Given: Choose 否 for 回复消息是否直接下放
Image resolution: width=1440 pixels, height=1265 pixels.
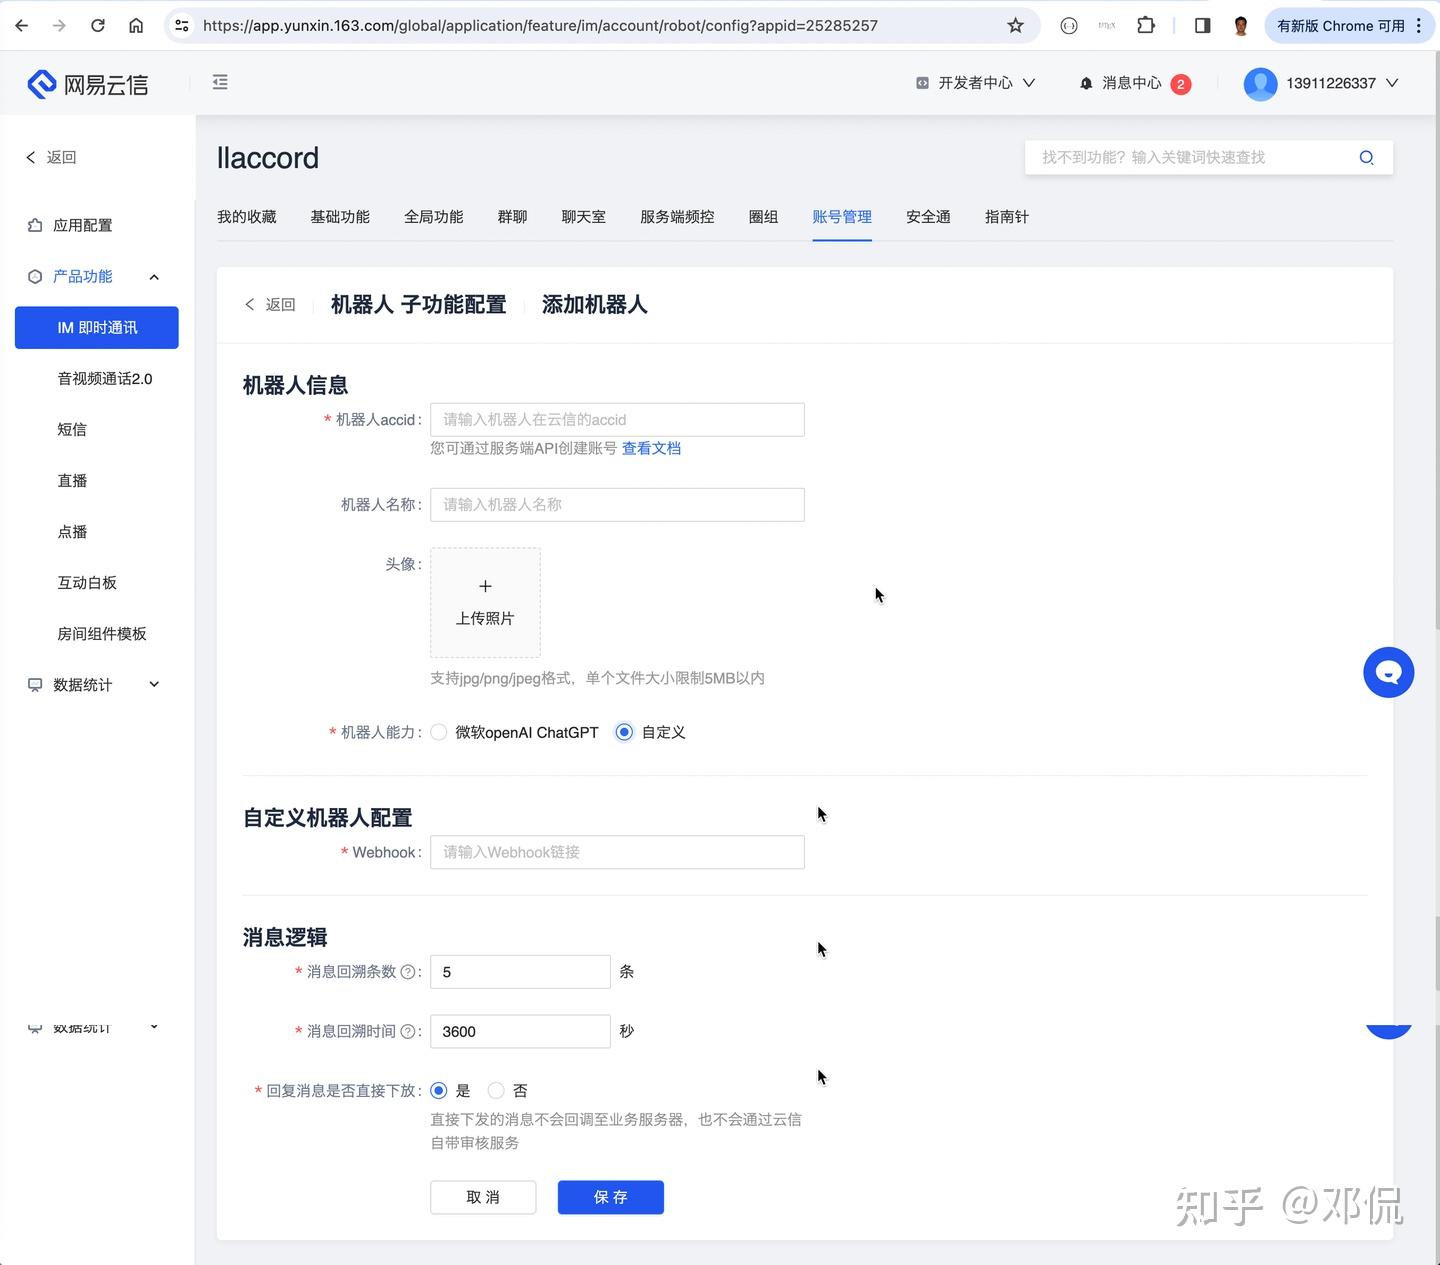Looking at the screenshot, I should (496, 1091).
